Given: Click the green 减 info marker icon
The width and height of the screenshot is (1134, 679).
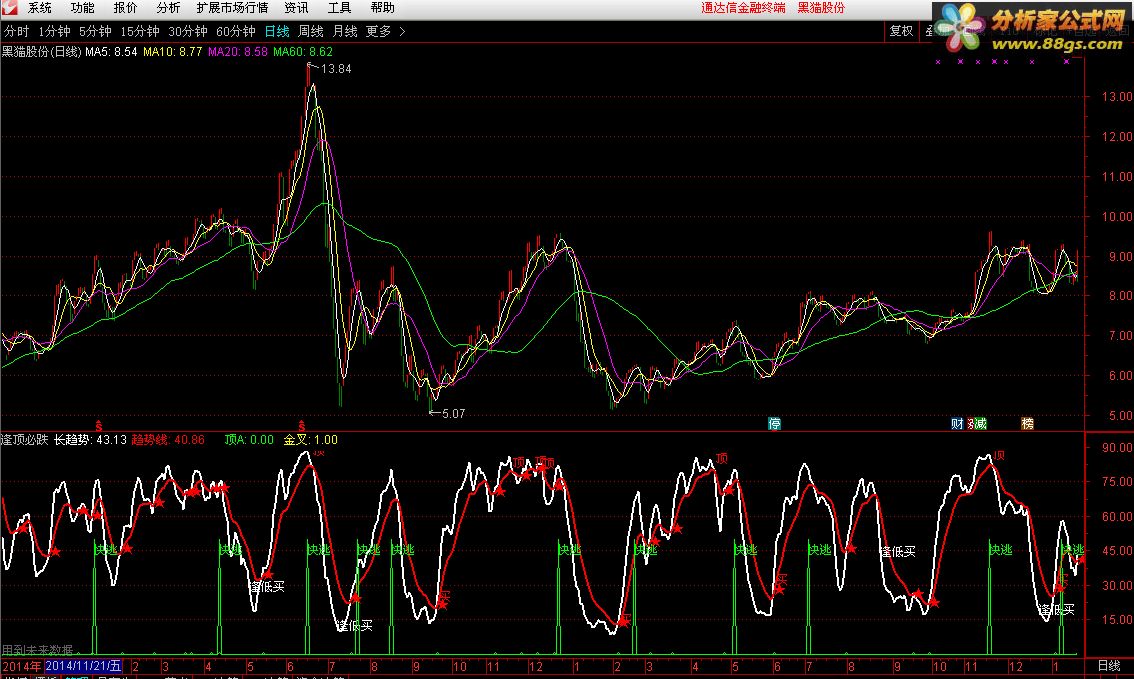Looking at the screenshot, I should (x=979, y=424).
